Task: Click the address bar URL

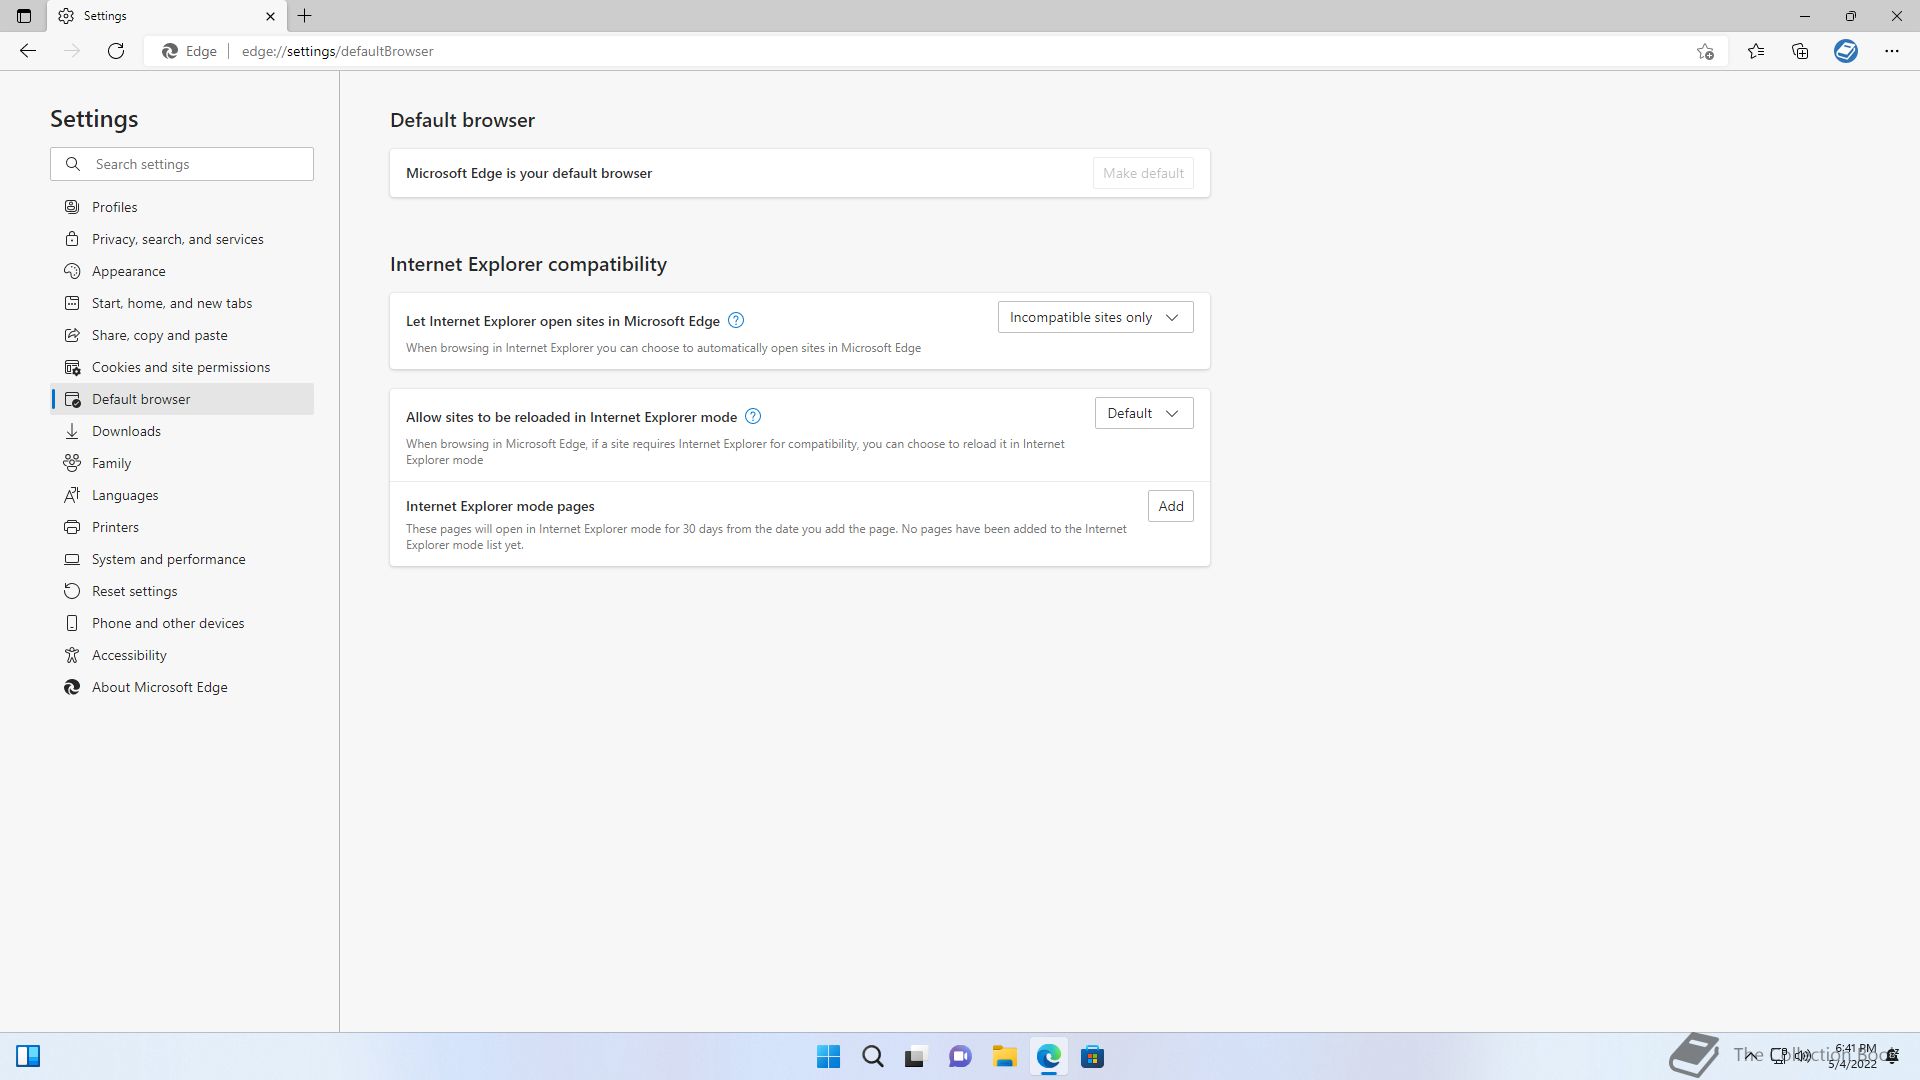Action: [x=337, y=51]
